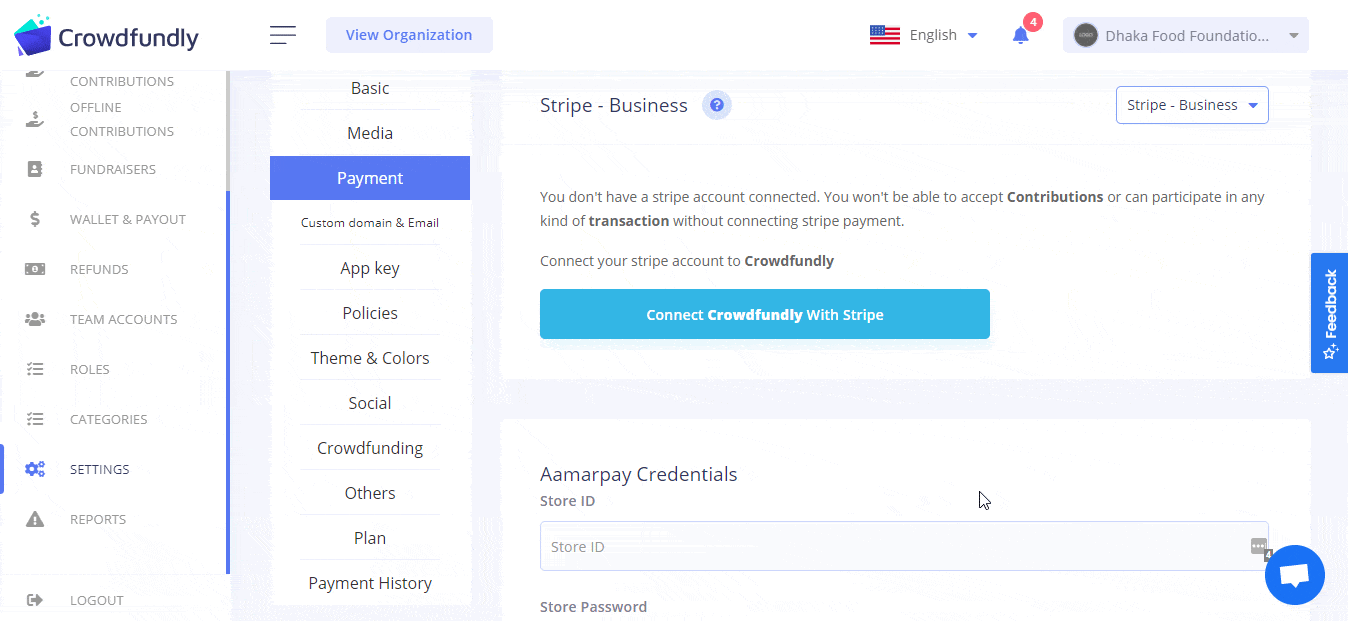This screenshot has height=621, width=1348.
Task: Click the Wallet & Payout dollar icon
Action: pos(35,219)
